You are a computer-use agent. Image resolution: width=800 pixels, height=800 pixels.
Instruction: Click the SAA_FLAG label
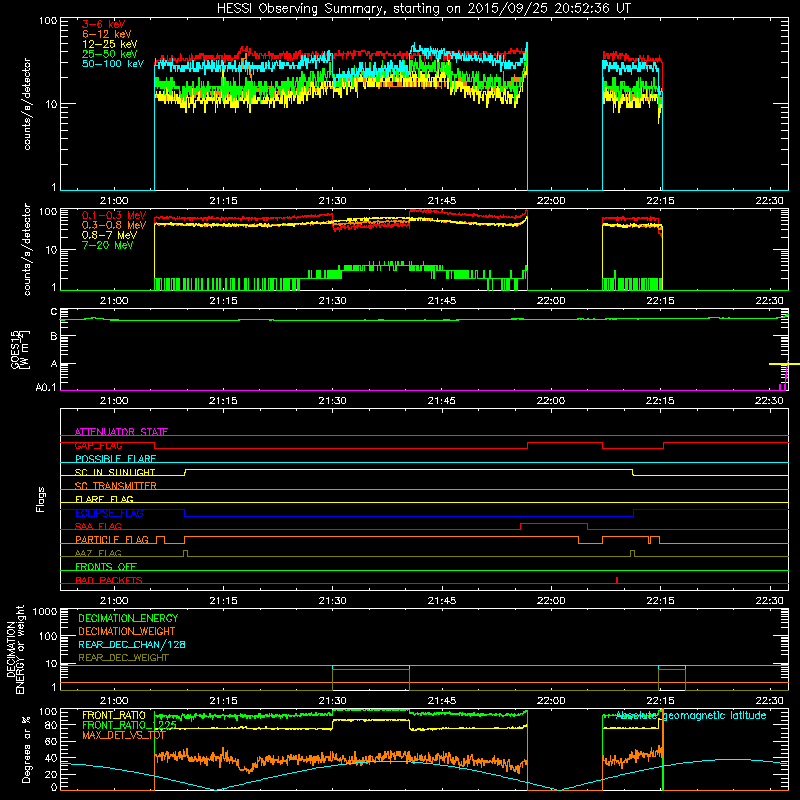pyautogui.click(x=98, y=526)
